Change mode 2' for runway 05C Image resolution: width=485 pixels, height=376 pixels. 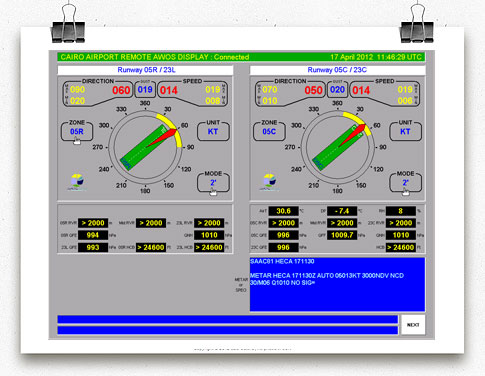(405, 183)
